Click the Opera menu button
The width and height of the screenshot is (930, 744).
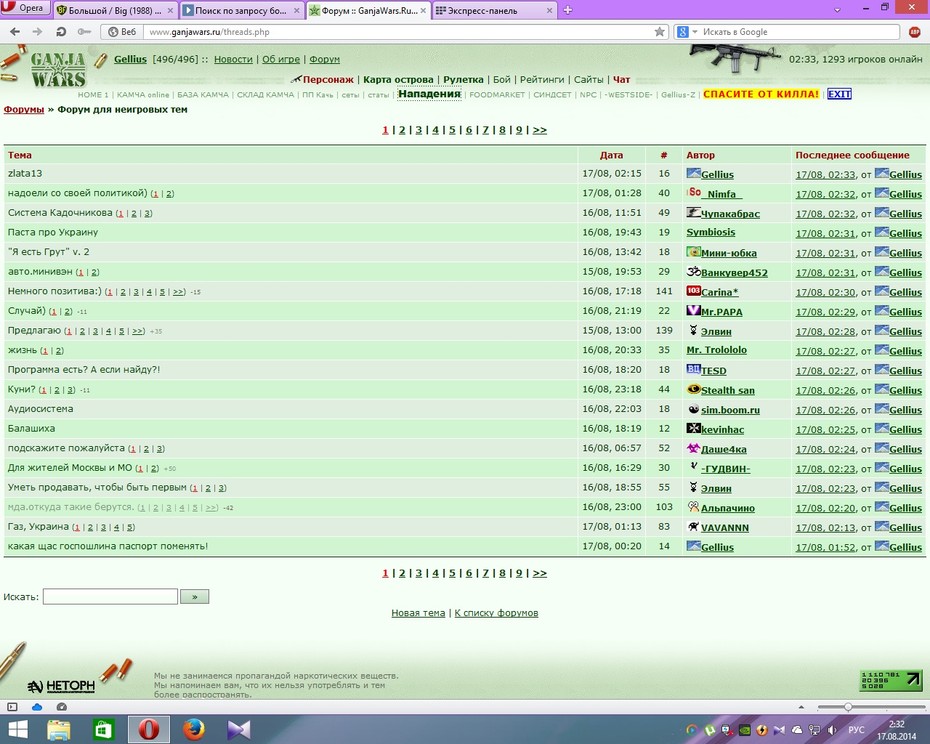(x=24, y=8)
